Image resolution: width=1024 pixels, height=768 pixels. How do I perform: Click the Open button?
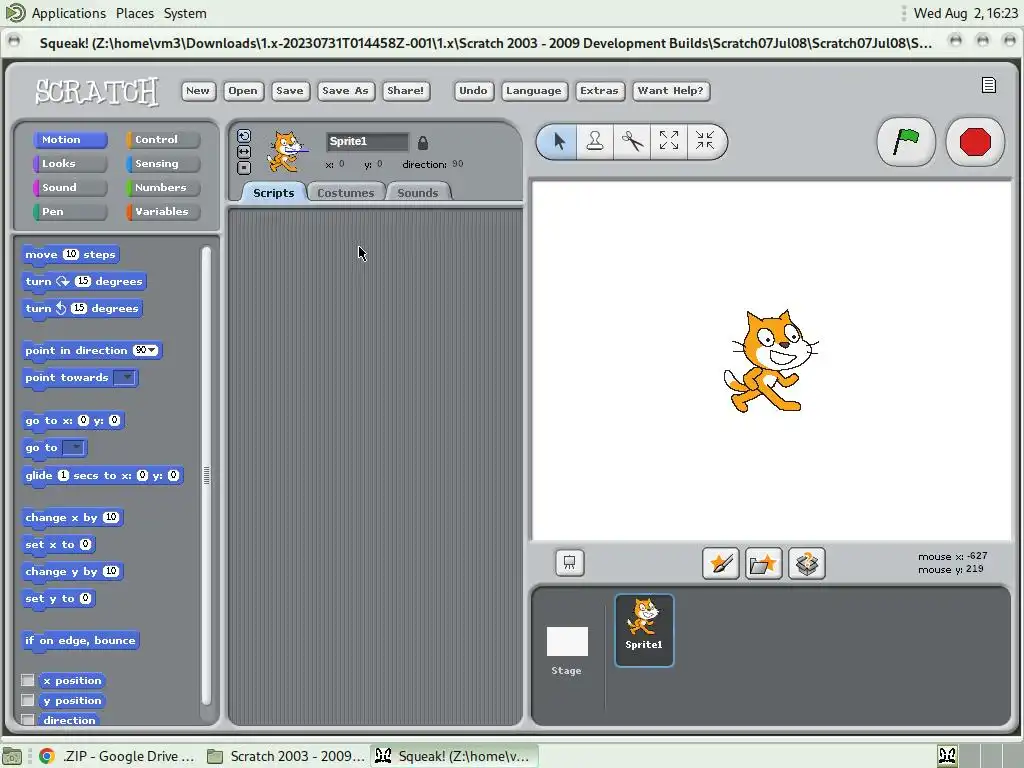tap(243, 91)
